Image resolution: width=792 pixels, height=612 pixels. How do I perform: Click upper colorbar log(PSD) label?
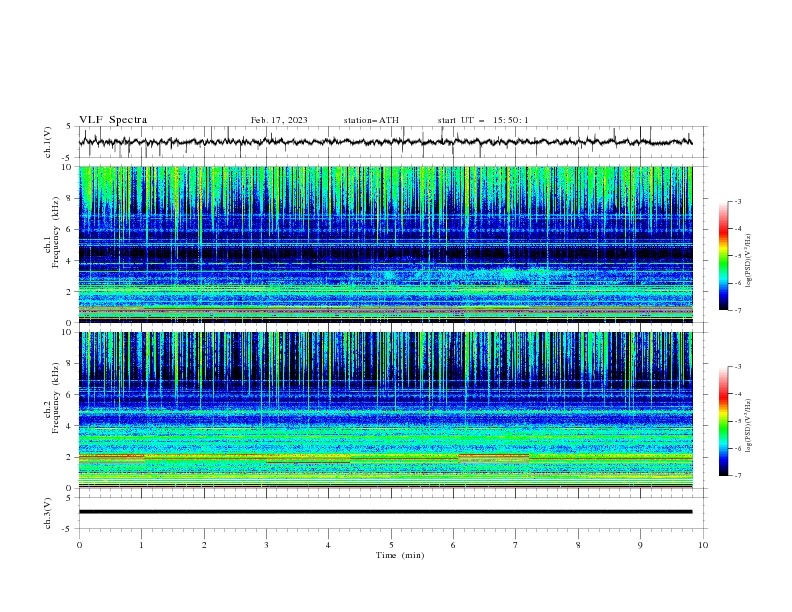point(749,261)
